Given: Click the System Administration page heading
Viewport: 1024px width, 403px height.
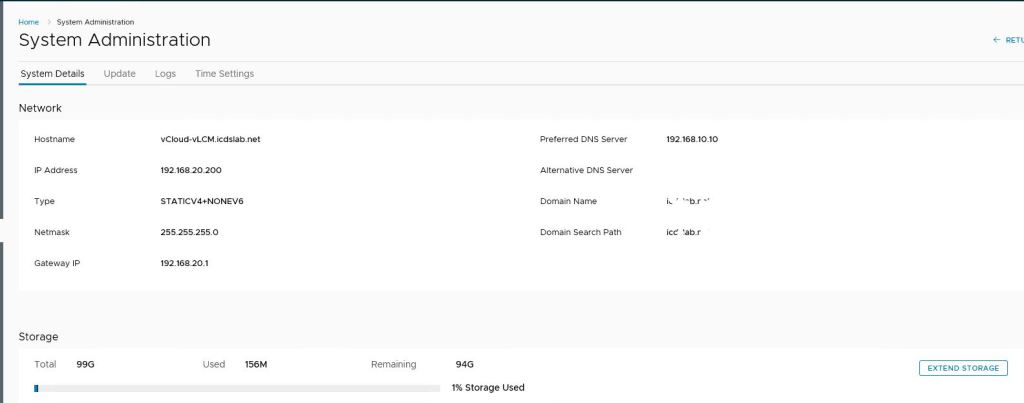Looking at the screenshot, I should tap(114, 40).
